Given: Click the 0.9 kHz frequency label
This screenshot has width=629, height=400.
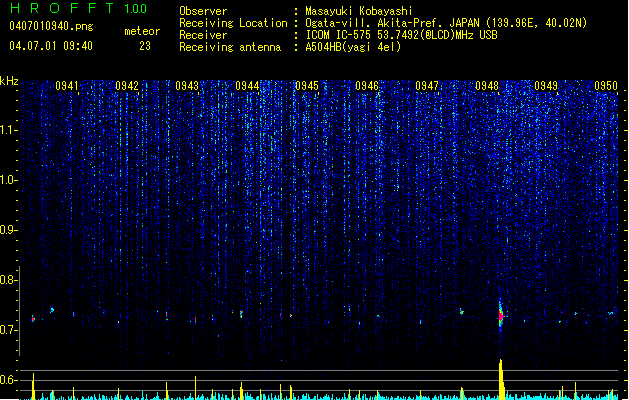Looking at the screenshot, I should pyautogui.click(x=9, y=230).
